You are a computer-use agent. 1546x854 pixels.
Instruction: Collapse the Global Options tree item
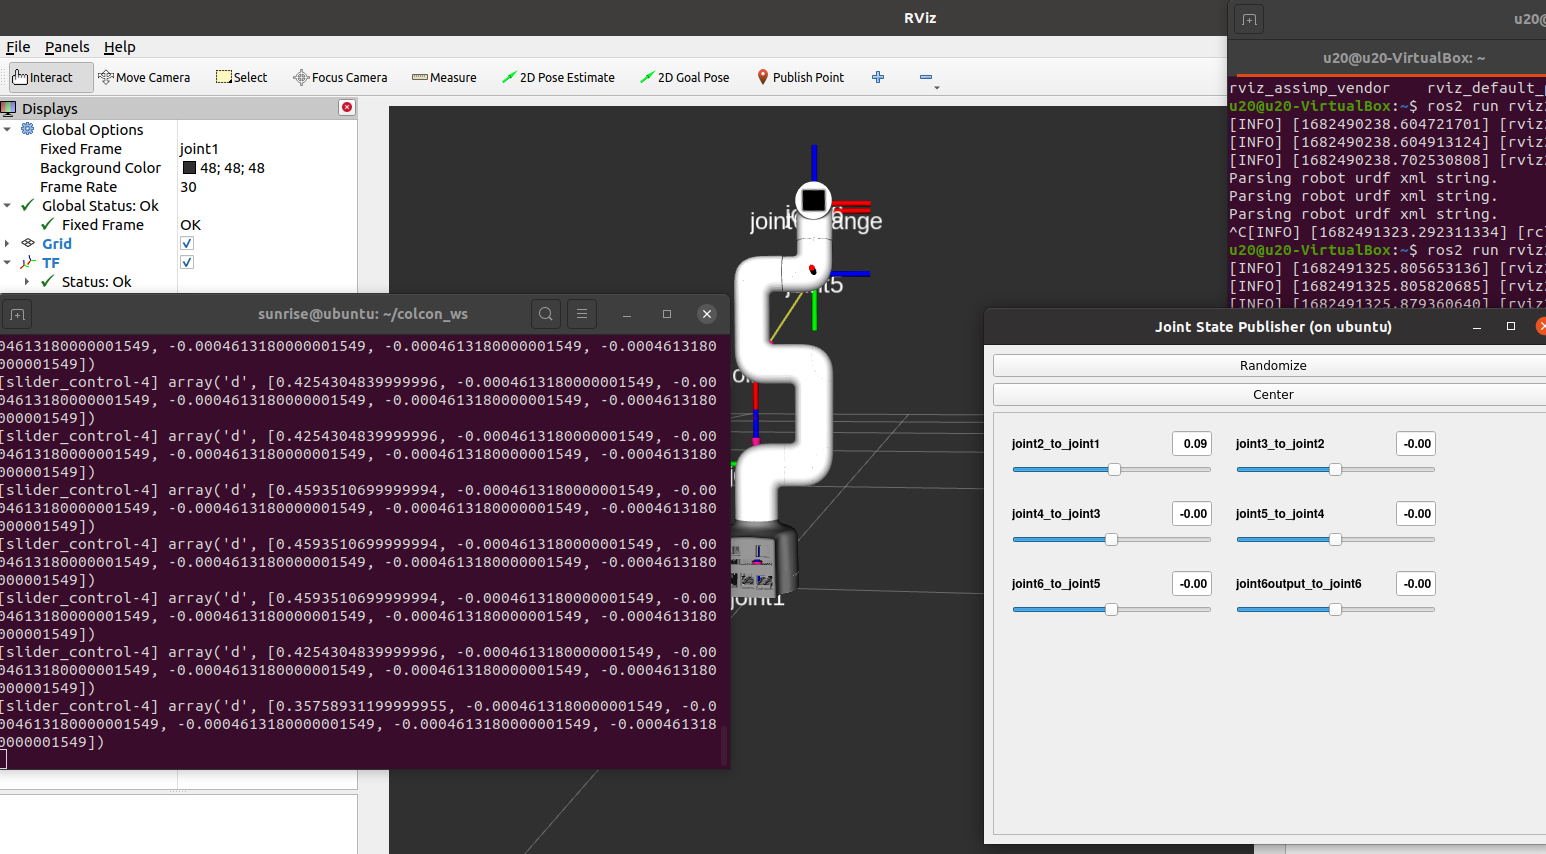point(8,130)
